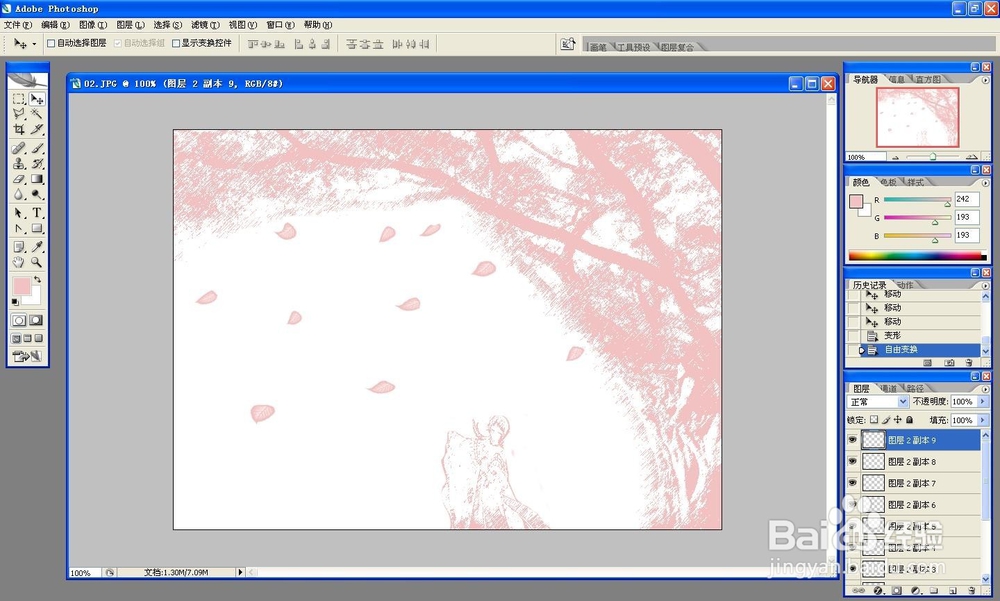Open the 文件 menu

(17, 25)
